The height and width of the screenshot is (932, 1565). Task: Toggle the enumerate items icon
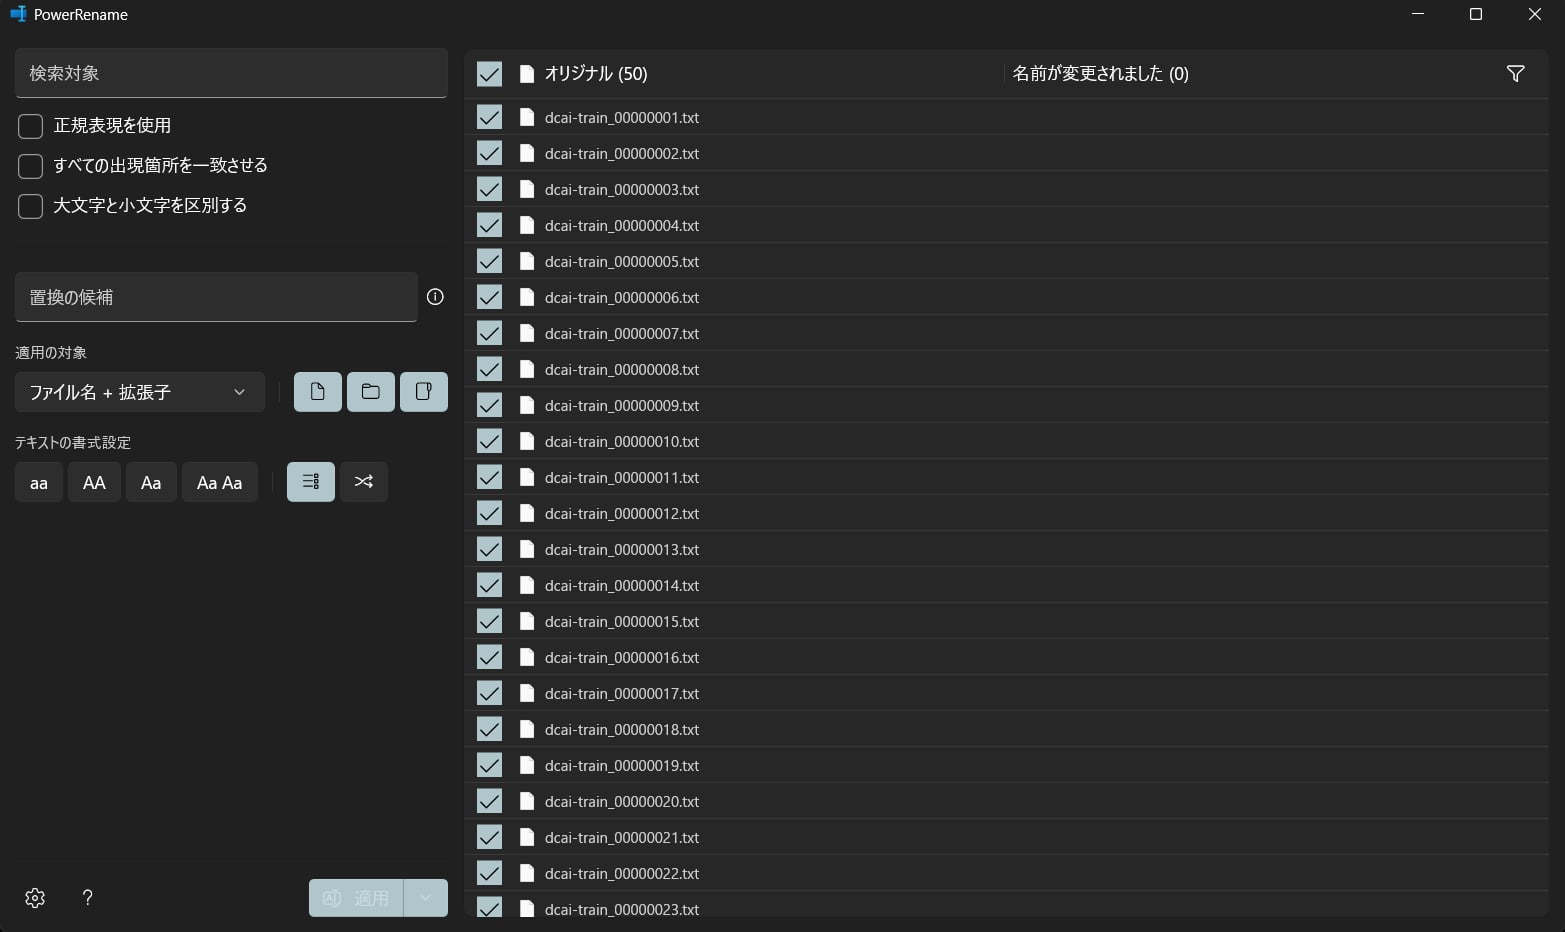tap(311, 482)
